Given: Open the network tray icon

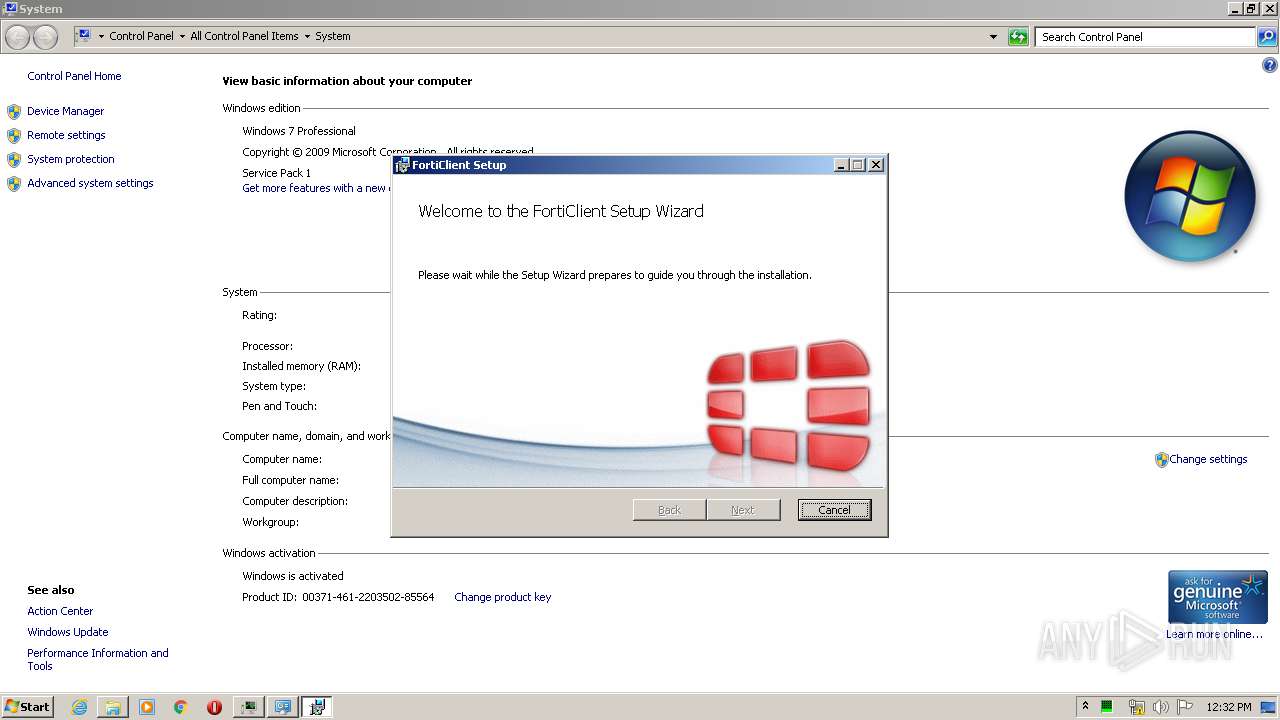Looking at the screenshot, I should [x=1136, y=707].
